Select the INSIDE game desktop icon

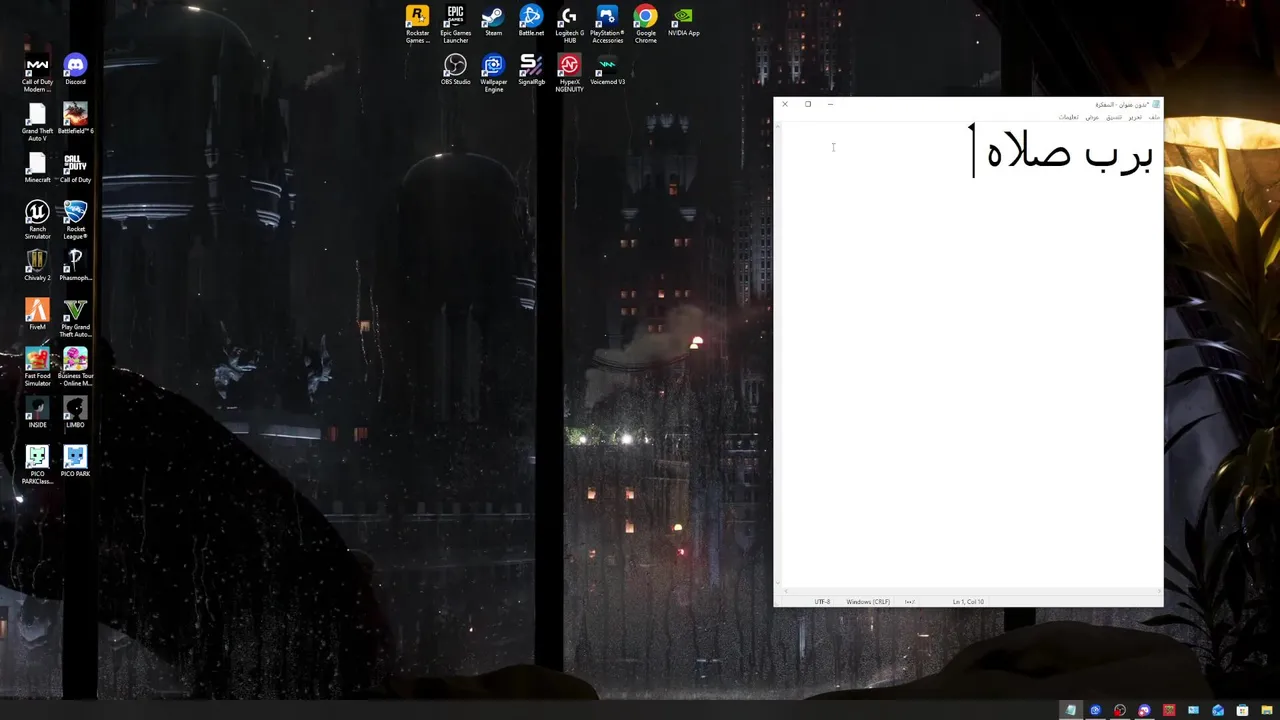coord(37,413)
